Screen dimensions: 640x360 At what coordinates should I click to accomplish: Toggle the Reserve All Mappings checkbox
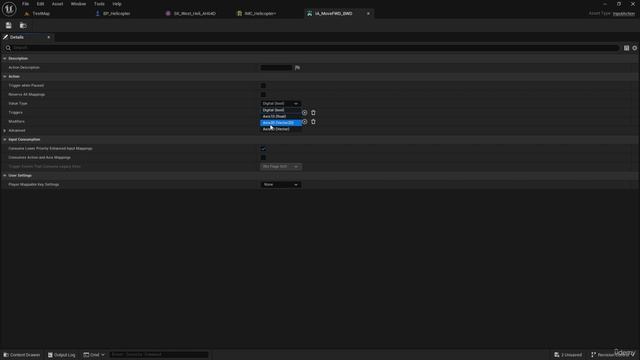263,95
